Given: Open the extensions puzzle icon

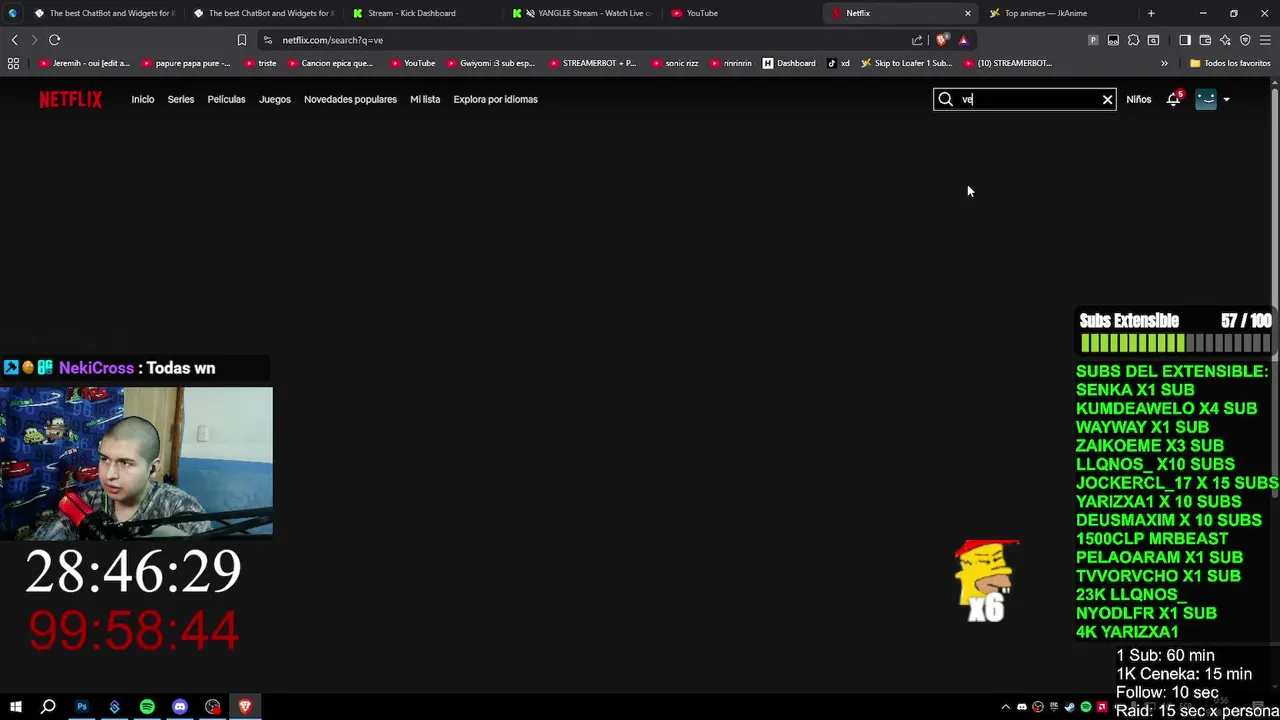Looking at the screenshot, I should point(1133,40).
